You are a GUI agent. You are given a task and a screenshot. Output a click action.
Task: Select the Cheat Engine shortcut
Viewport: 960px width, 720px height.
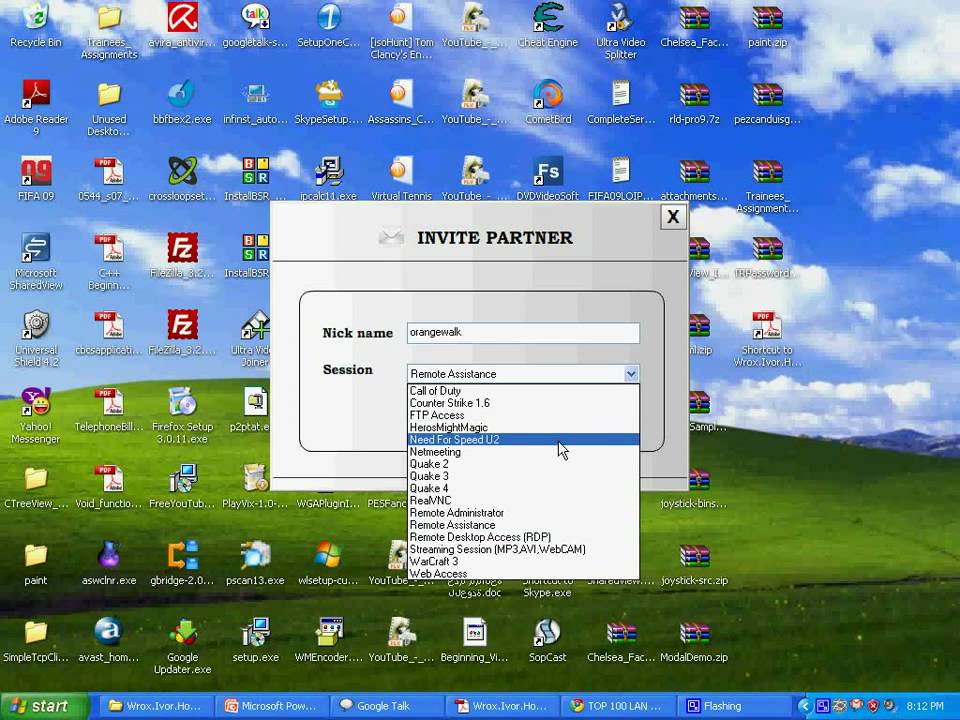pyautogui.click(x=548, y=26)
